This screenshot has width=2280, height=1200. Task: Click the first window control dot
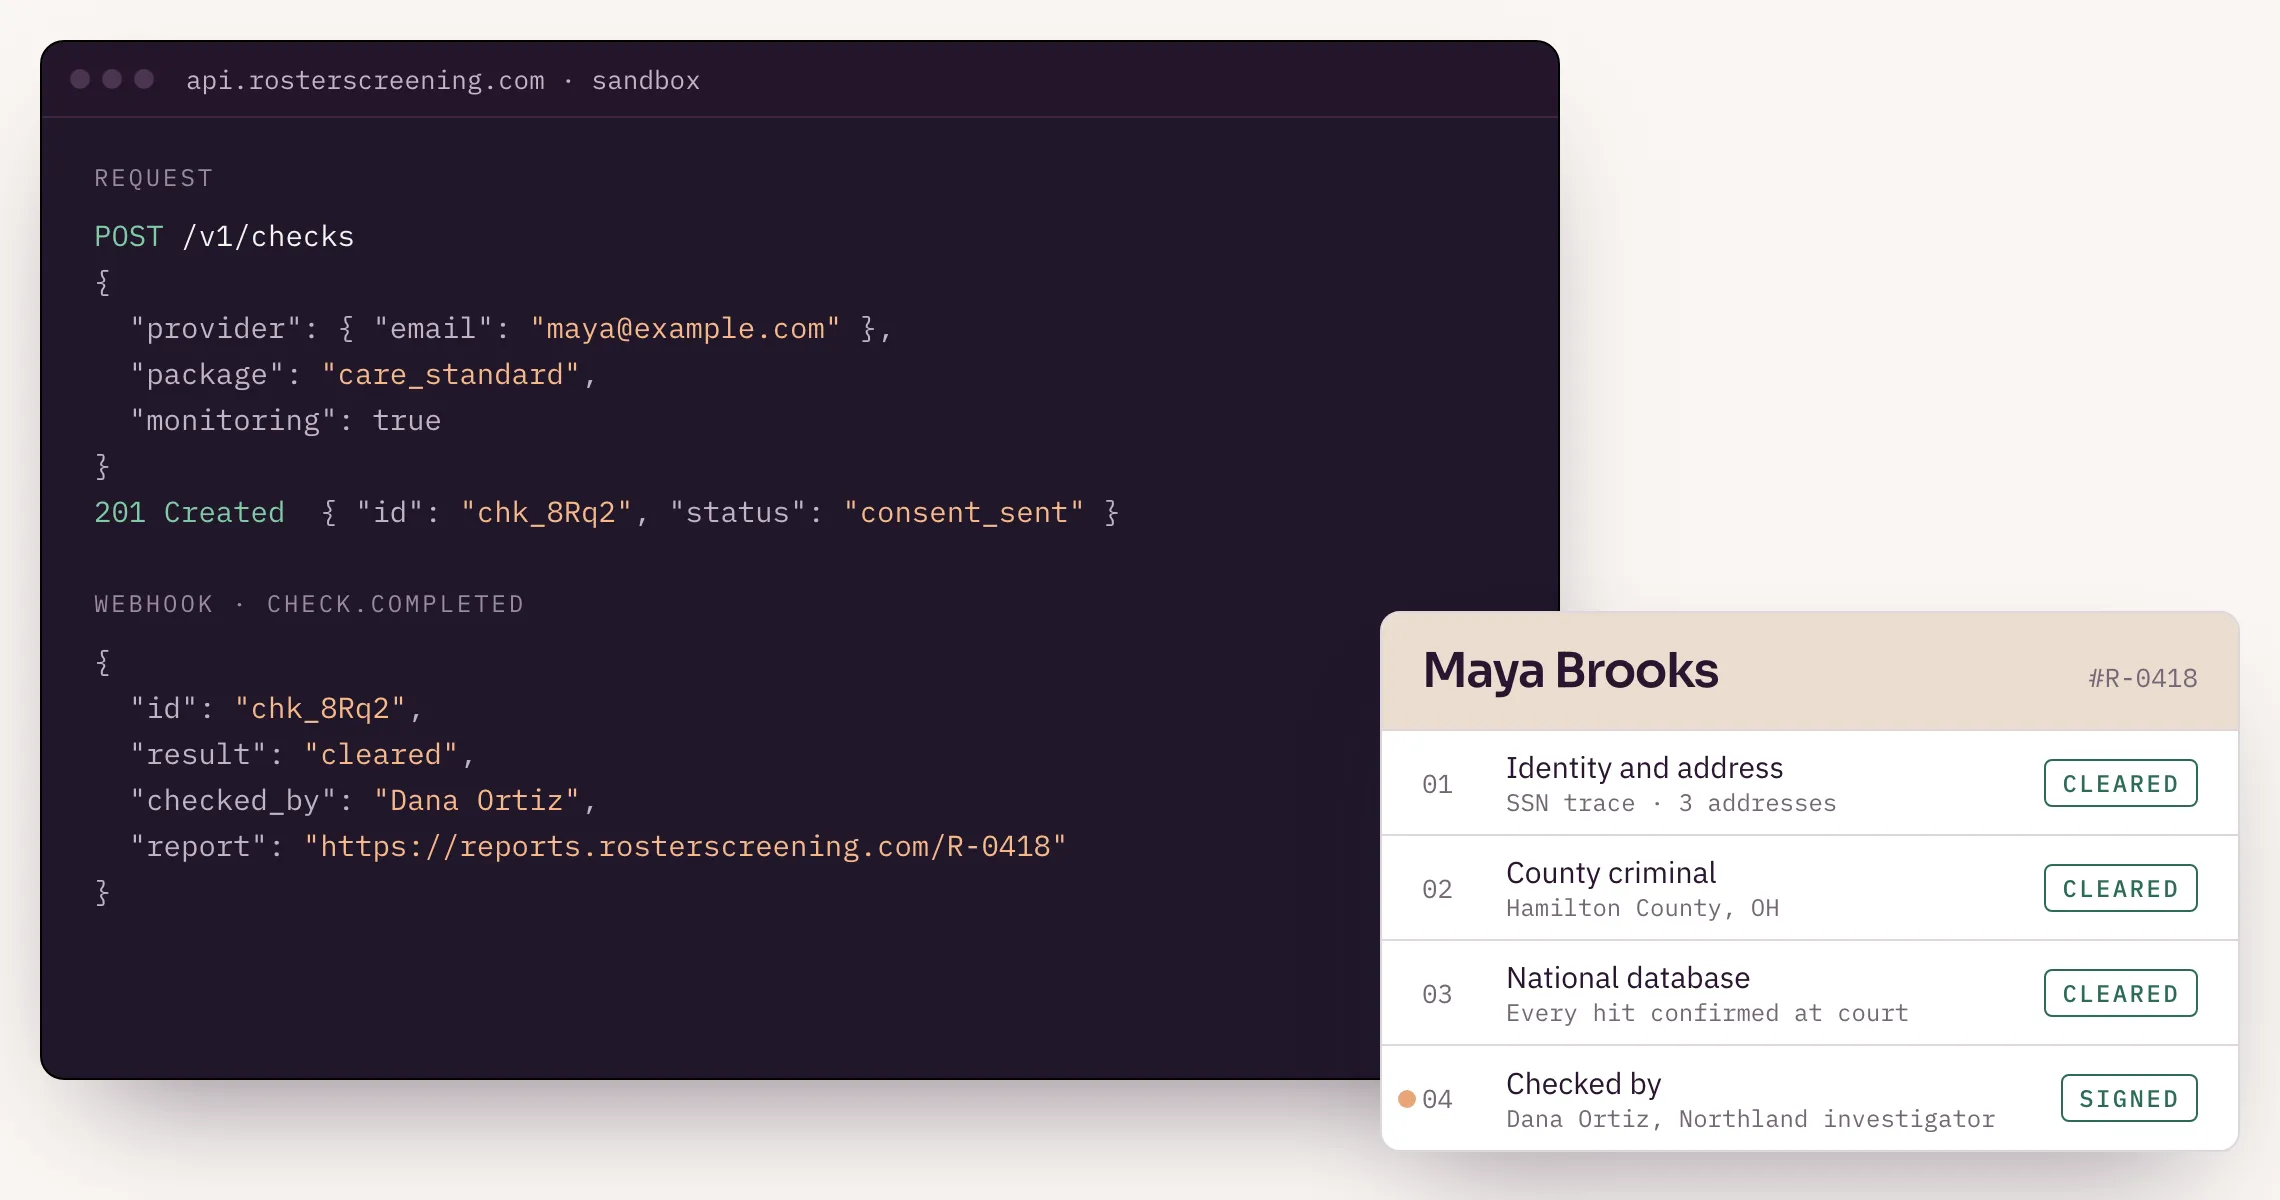tap(80, 79)
